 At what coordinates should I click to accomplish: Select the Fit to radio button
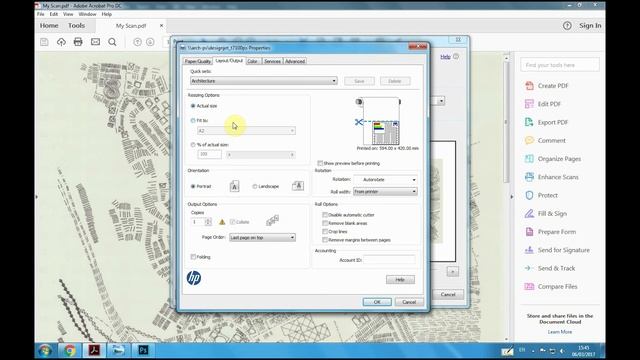coord(193,120)
